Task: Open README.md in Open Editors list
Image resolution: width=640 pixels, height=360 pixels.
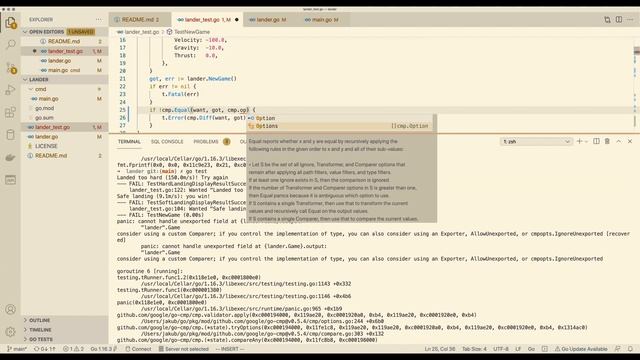Action: [x=64, y=41]
